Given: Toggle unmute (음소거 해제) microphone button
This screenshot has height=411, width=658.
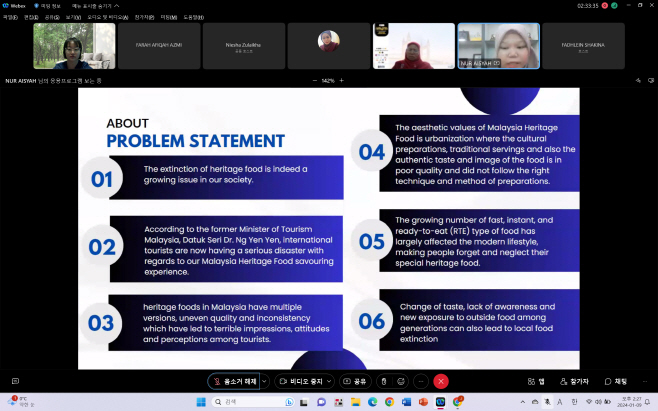Looking at the screenshot, I should 234,381.
